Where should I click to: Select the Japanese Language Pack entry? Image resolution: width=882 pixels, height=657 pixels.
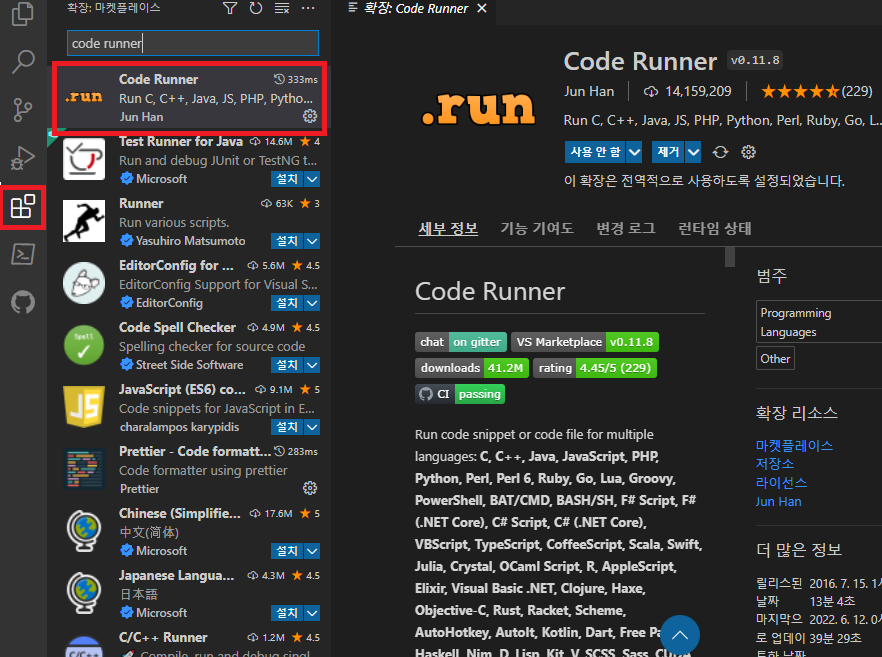pyautogui.click(x=190, y=593)
